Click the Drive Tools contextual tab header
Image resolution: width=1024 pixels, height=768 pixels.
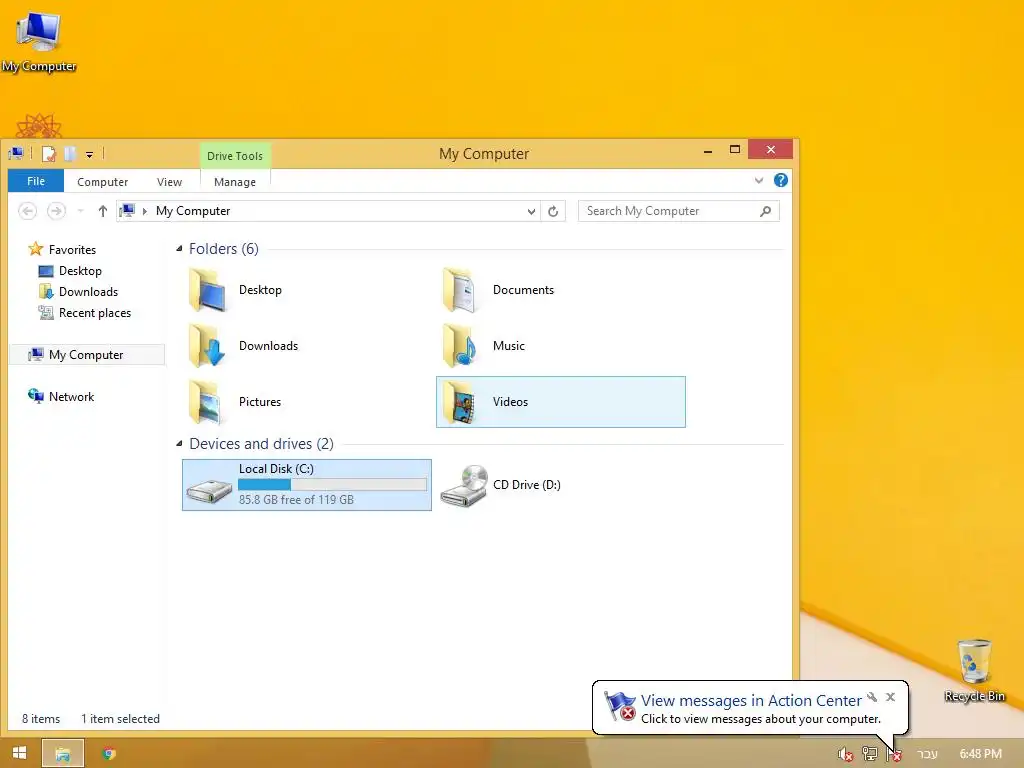[235, 156]
